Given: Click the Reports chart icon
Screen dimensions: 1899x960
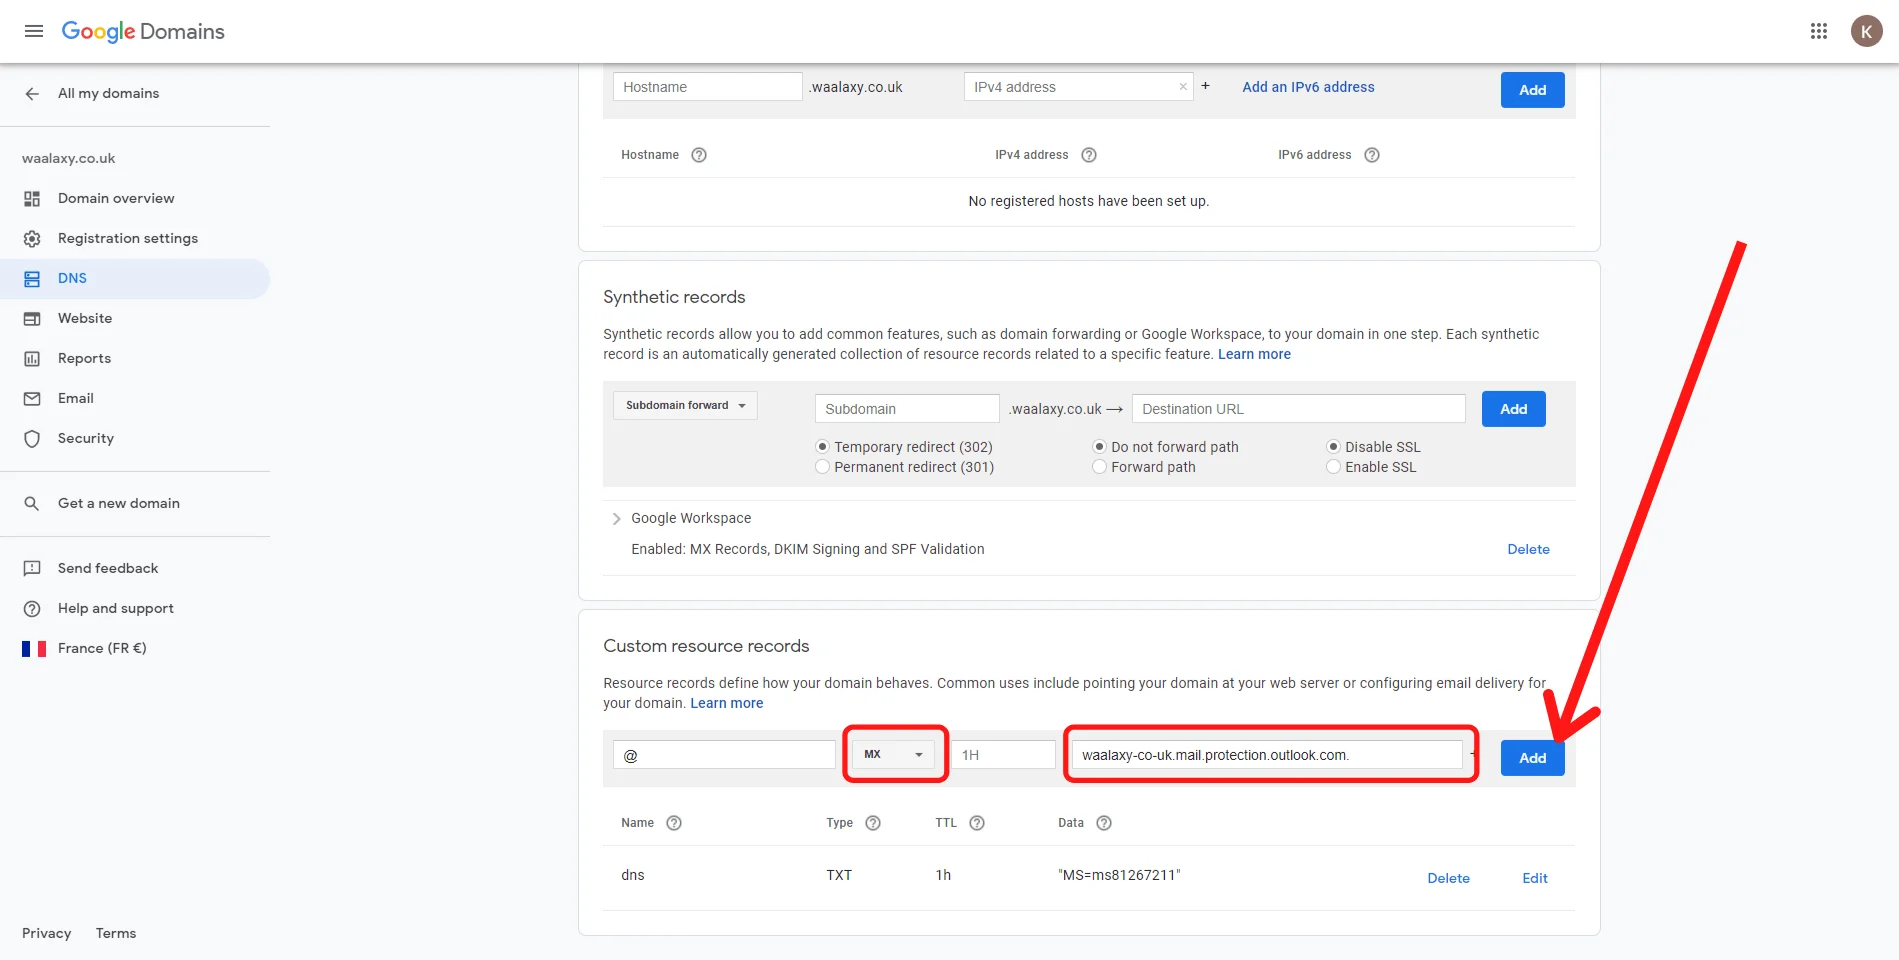Looking at the screenshot, I should point(32,359).
